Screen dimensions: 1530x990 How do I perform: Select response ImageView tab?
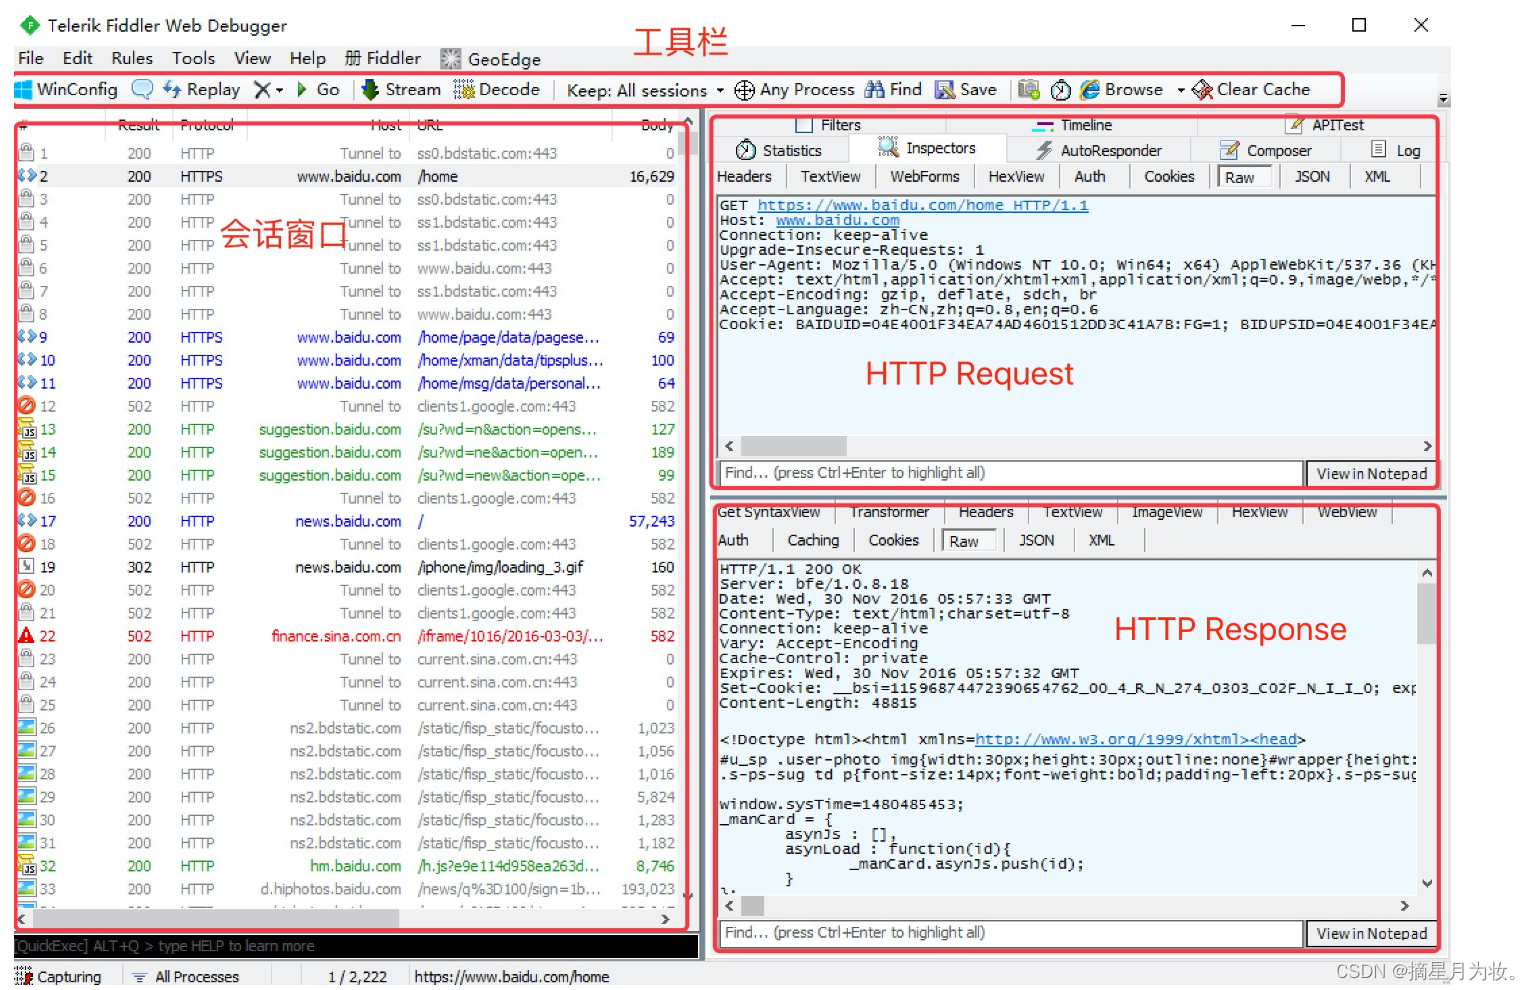click(x=1167, y=512)
